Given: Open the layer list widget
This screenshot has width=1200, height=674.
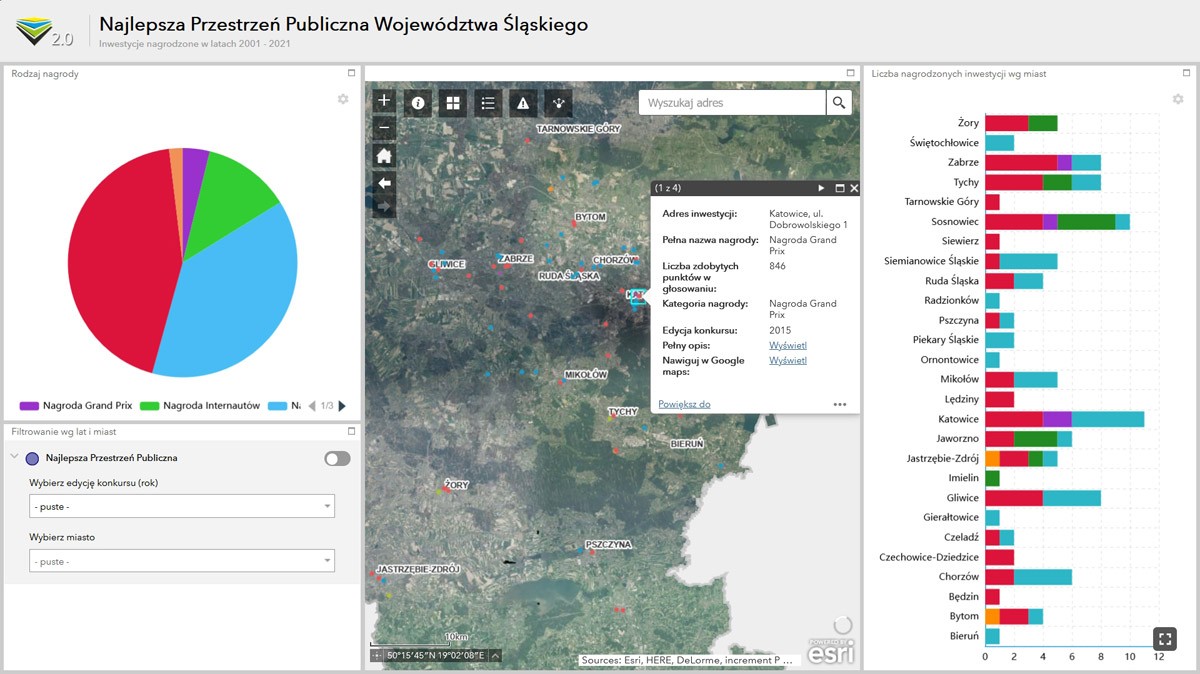Looking at the screenshot, I should (488, 103).
